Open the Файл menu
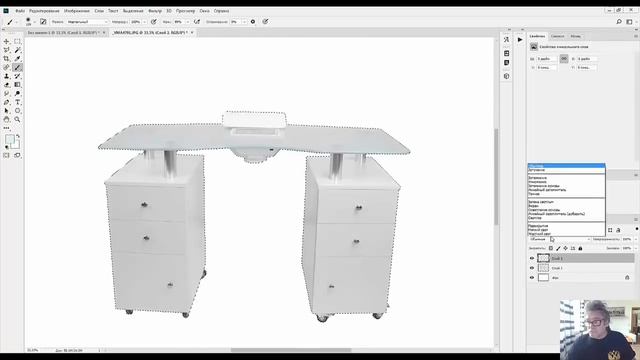 click(x=20, y=11)
